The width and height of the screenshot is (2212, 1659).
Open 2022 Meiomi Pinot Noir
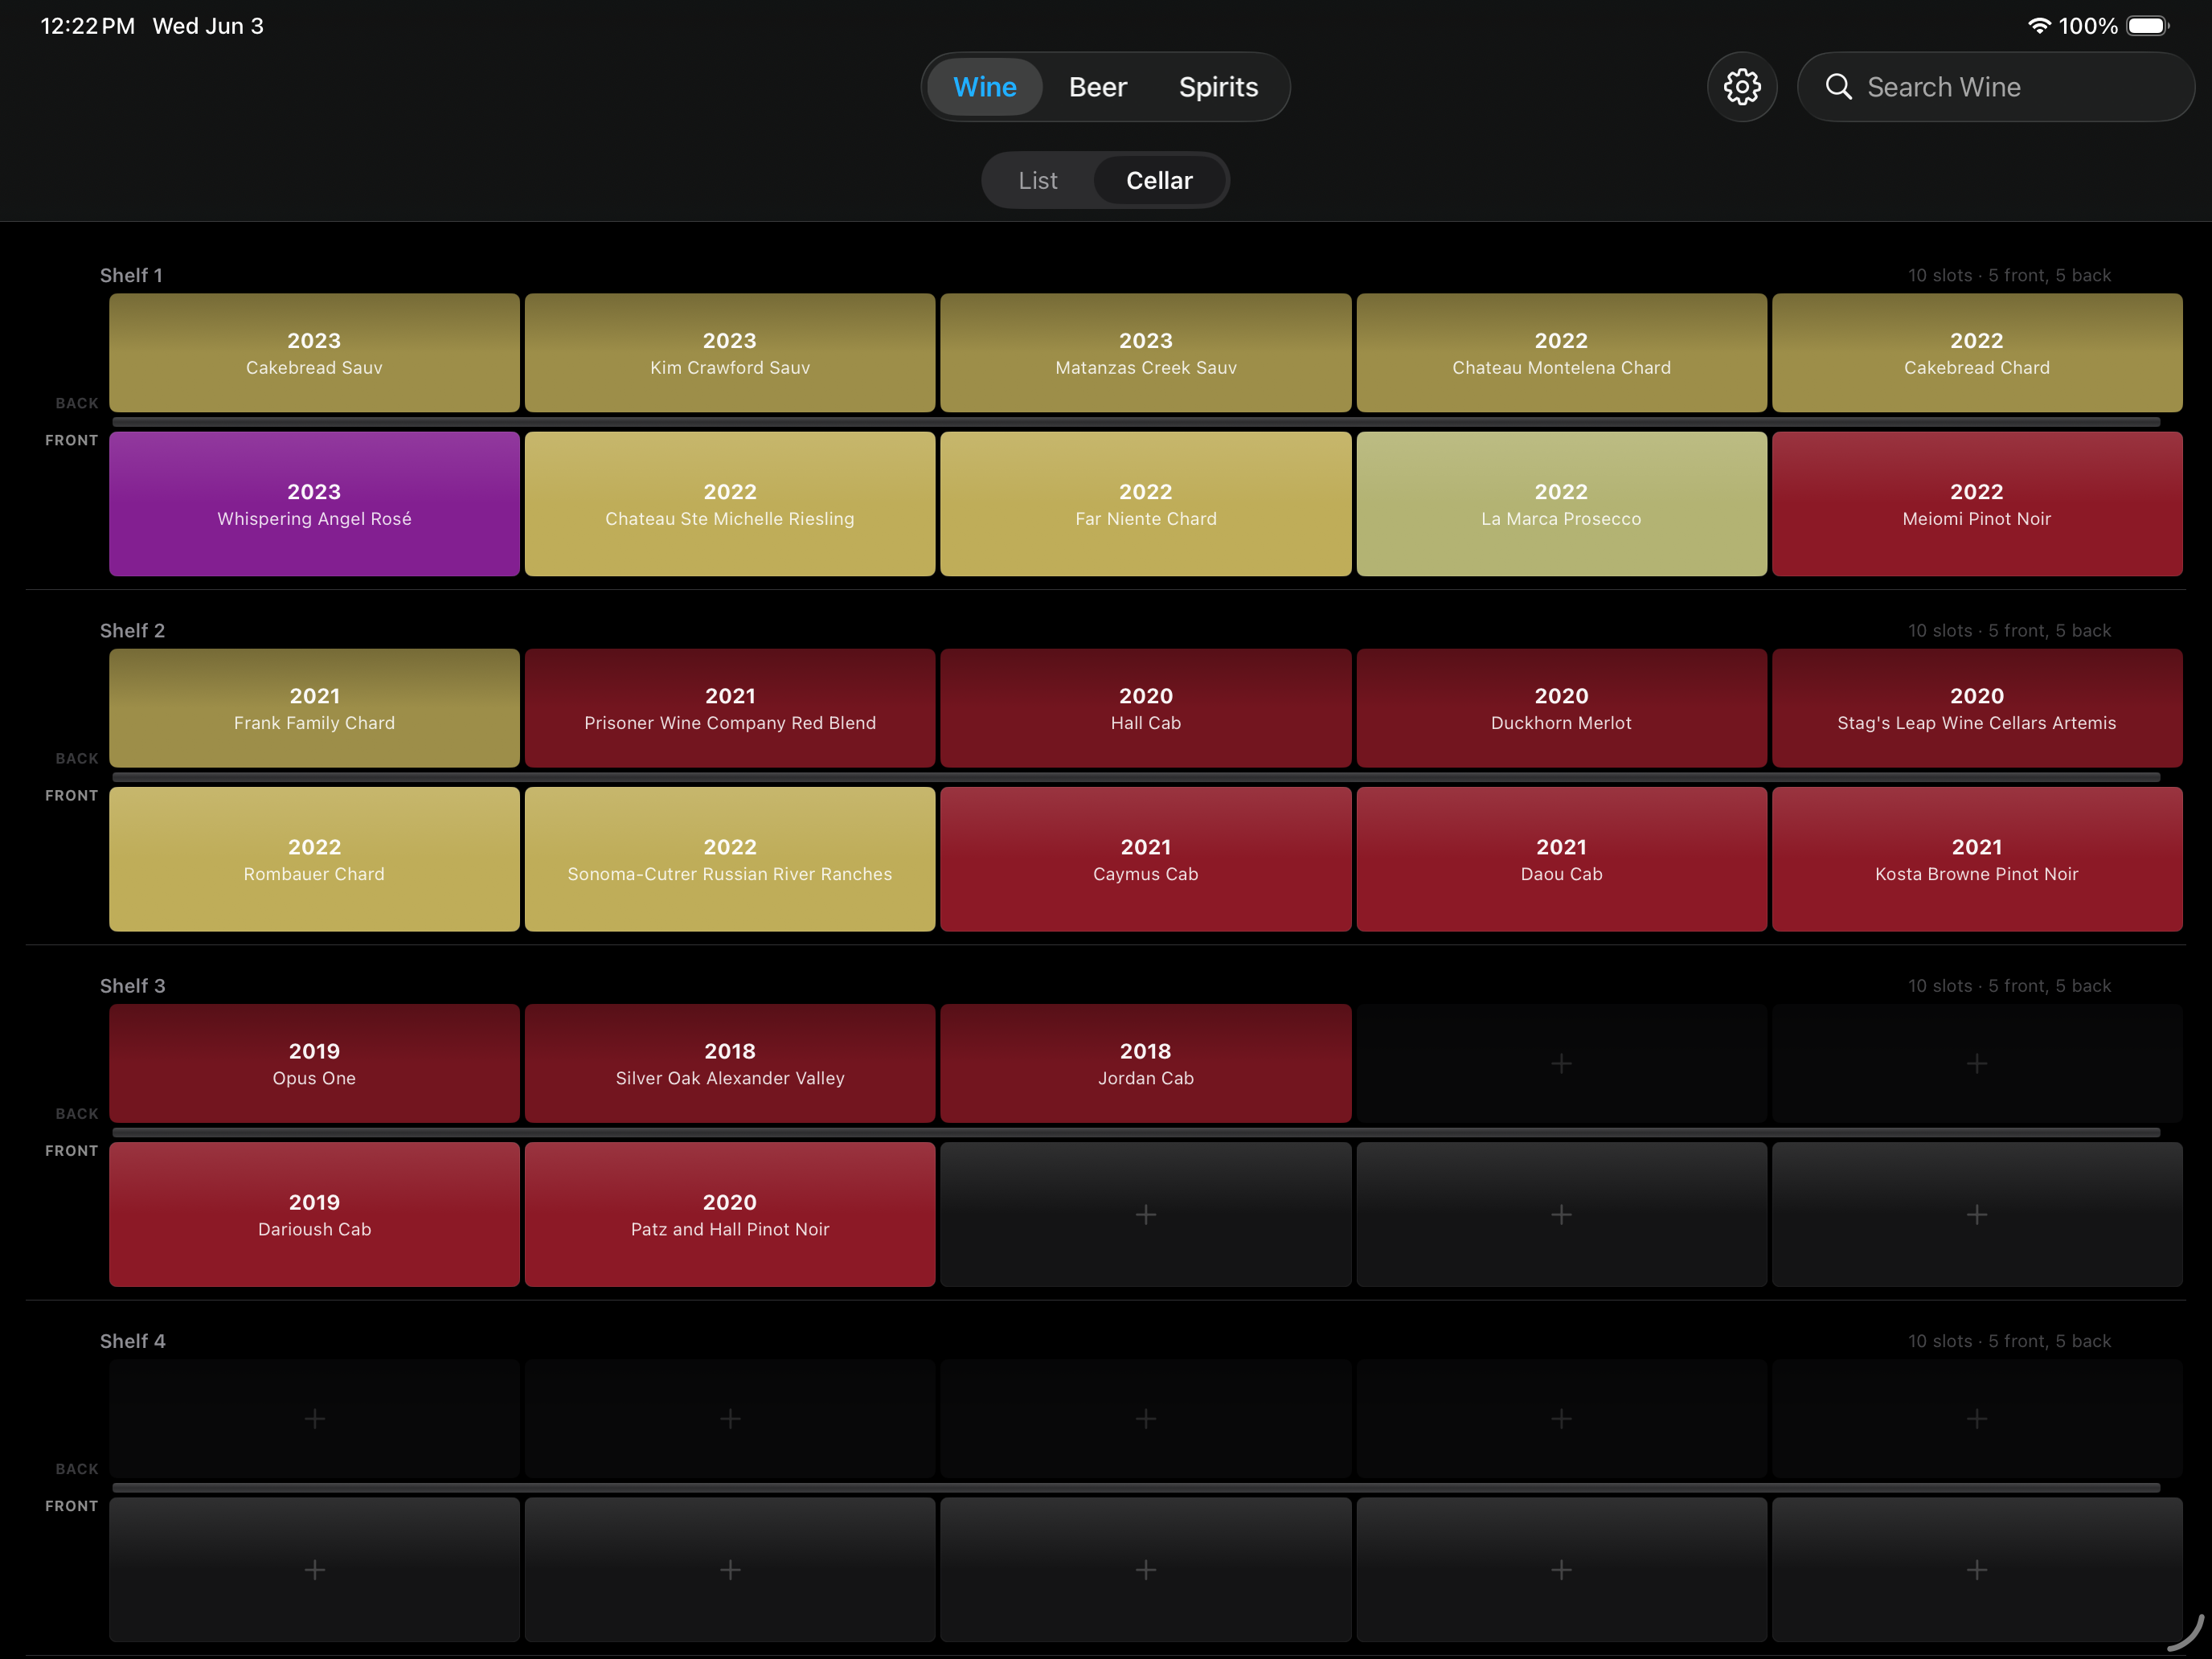tap(1977, 504)
